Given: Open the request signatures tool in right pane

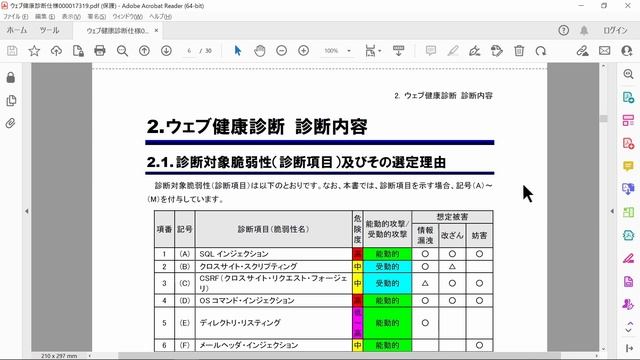Looking at the screenshot, I should coord(629,304).
